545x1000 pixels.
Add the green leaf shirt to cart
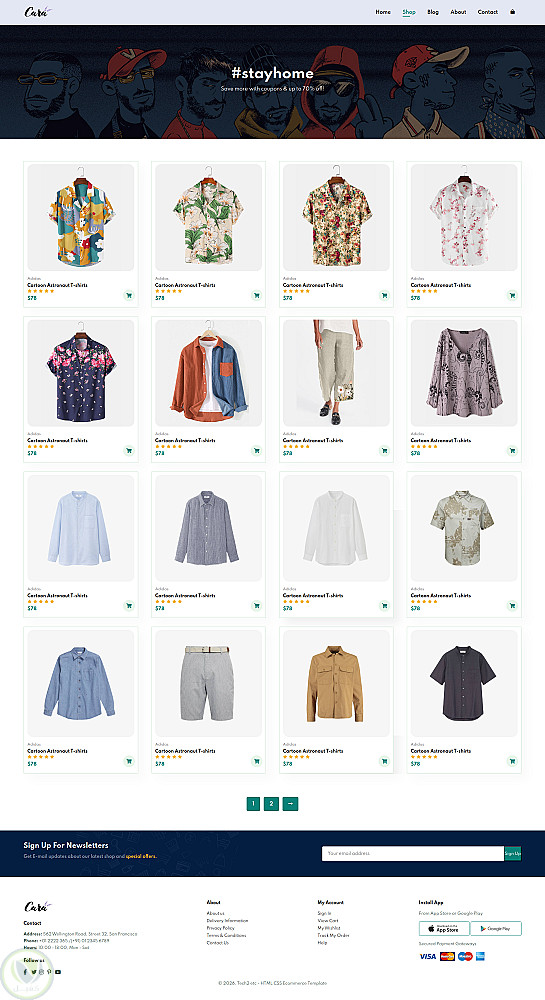click(256, 295)
